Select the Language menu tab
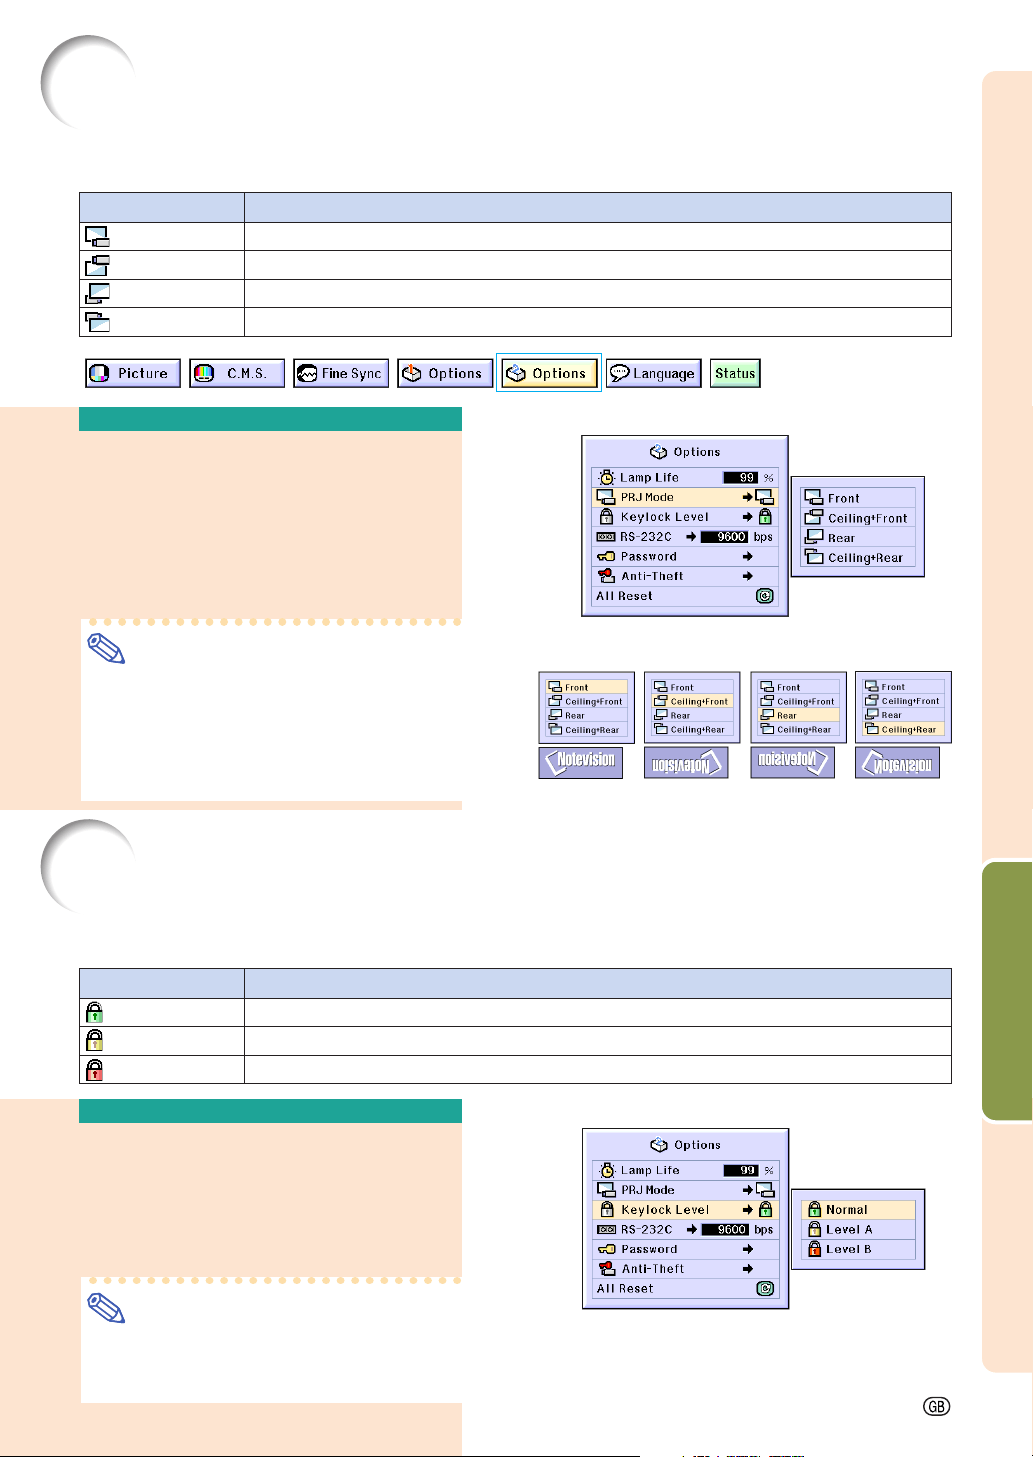 pyautogui.click(x=653, y=373)
